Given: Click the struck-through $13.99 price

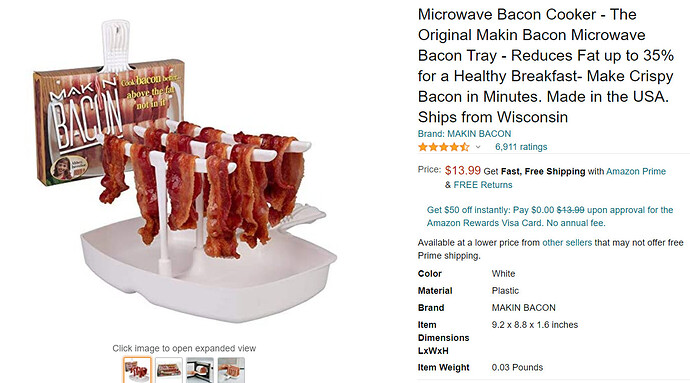Looking at the screenshot, I should (x=570, y=210).
